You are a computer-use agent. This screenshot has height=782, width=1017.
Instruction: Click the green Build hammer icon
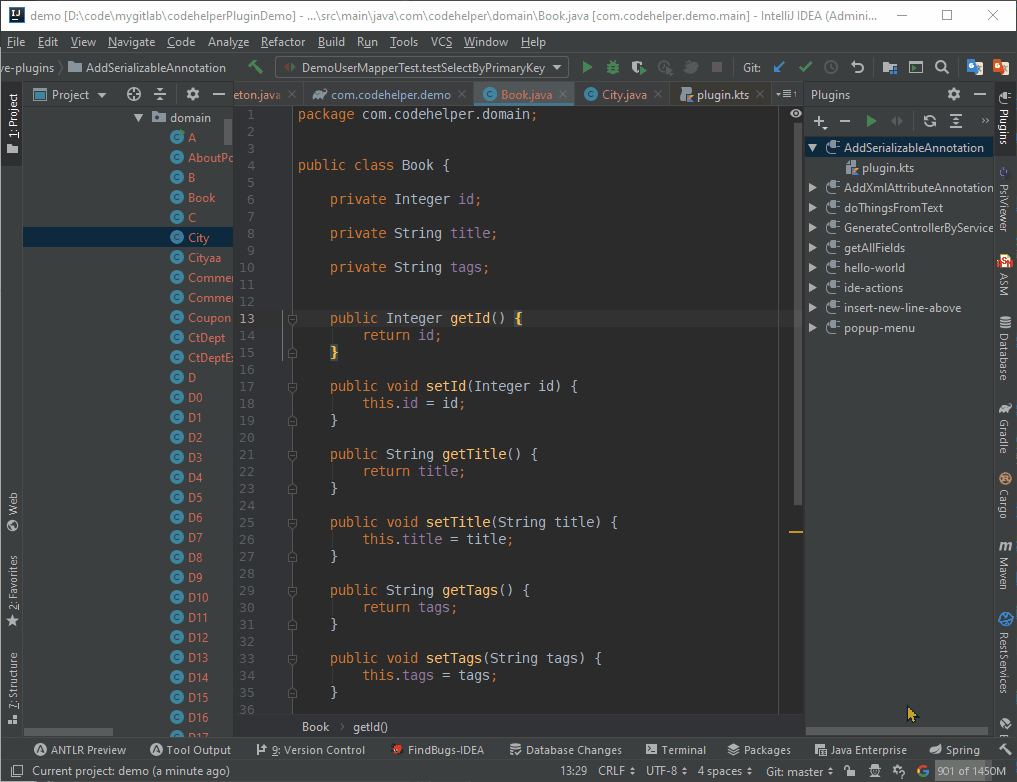click(x=256, y=67)
